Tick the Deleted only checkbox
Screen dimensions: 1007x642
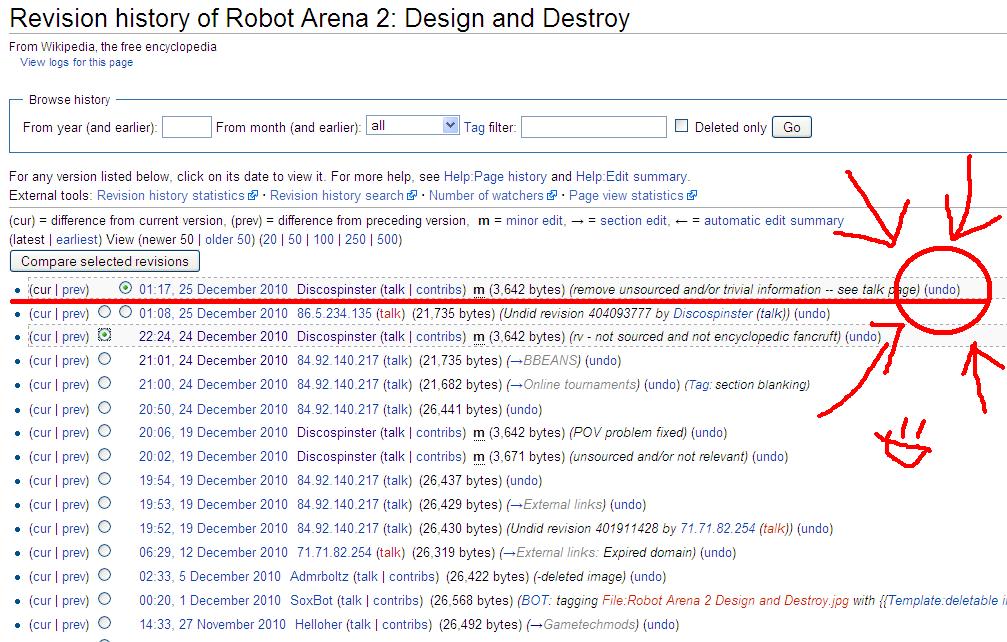(681, 126)
